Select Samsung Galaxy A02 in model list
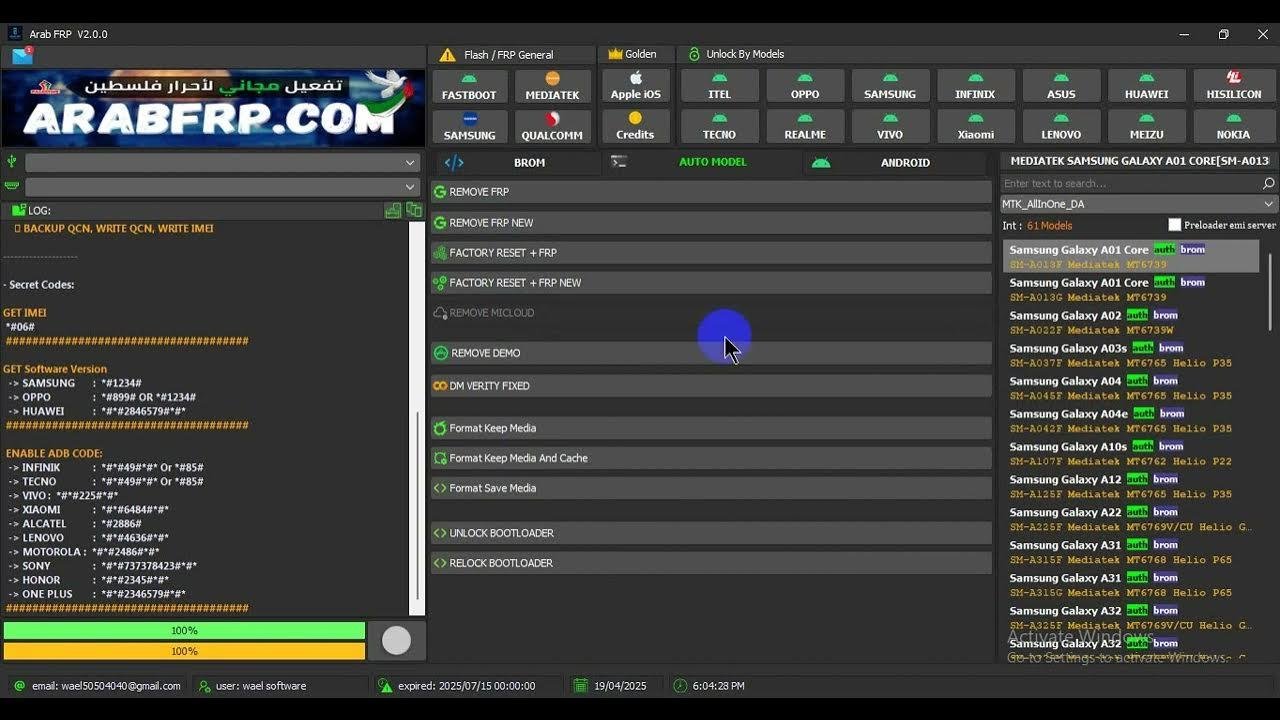This screenshot has width=1280, height=720. point(1130,322)
